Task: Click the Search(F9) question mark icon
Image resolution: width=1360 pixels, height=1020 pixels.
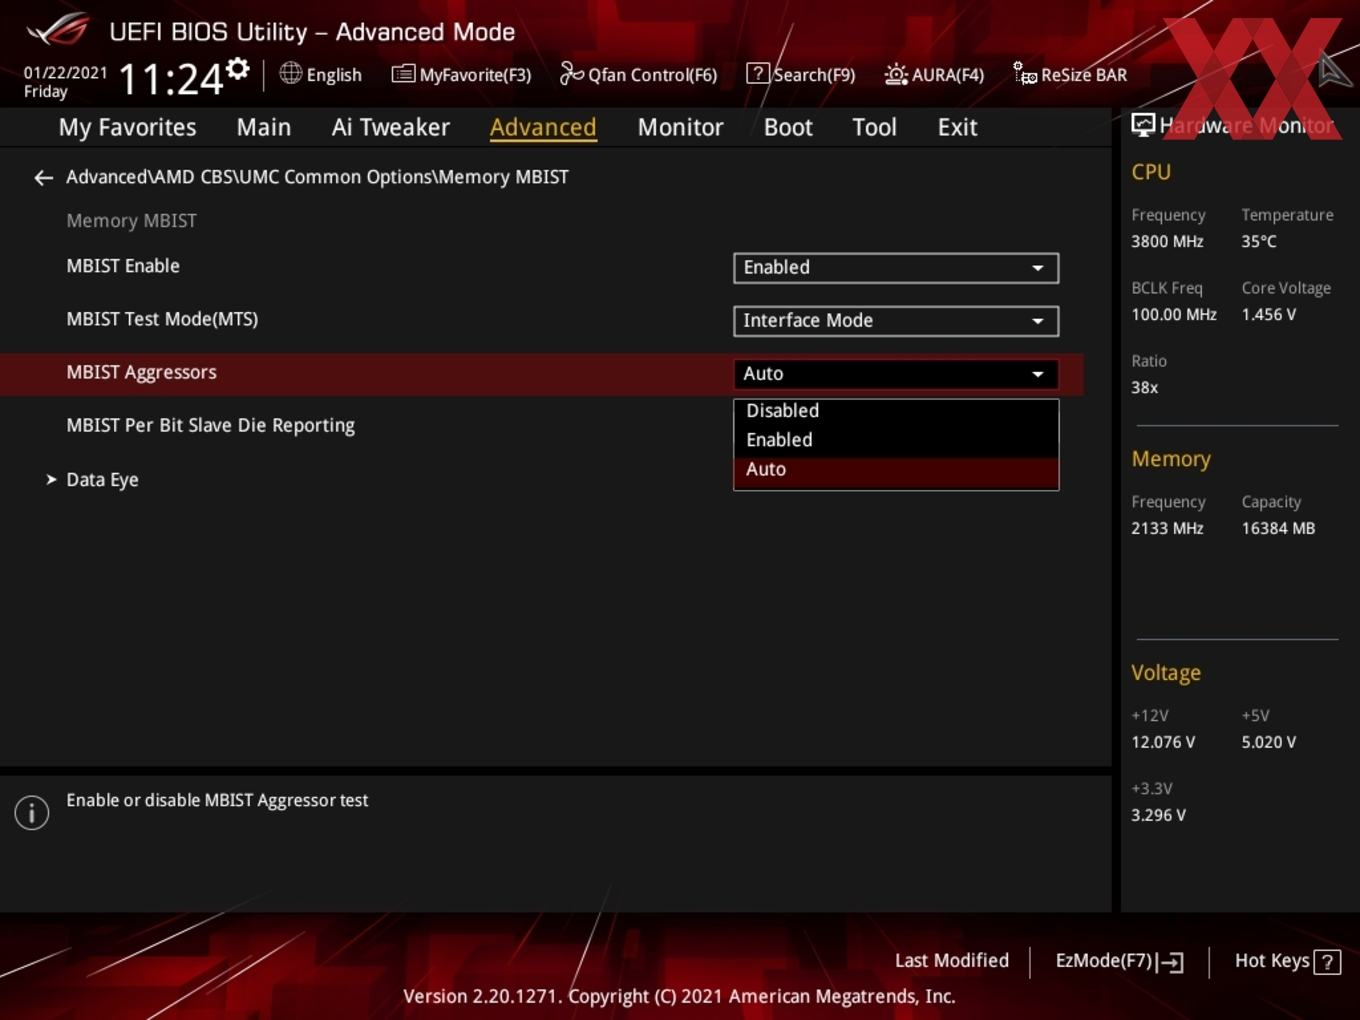Action: [x=758, y=73]
